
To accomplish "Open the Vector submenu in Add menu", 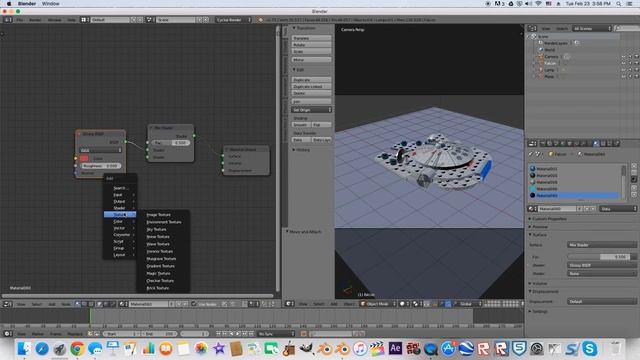I will [x=120, y=228].
